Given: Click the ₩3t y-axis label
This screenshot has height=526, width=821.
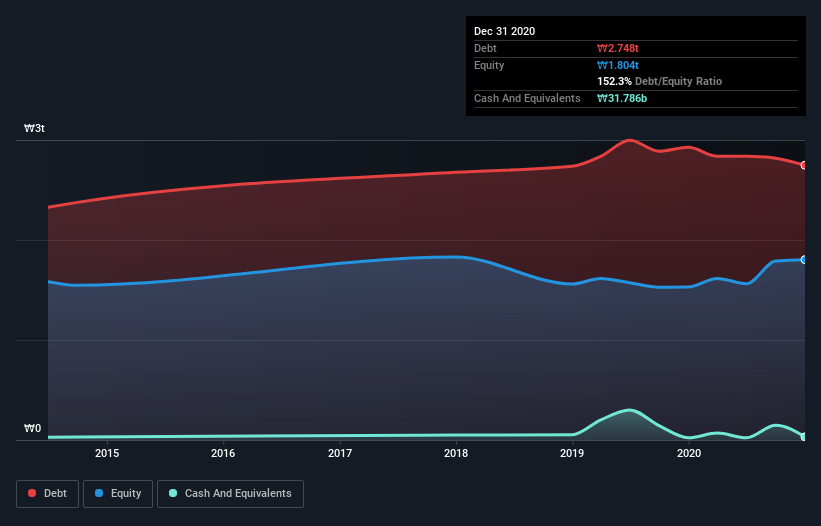Looking at the screenshot, I should (34, 128).
